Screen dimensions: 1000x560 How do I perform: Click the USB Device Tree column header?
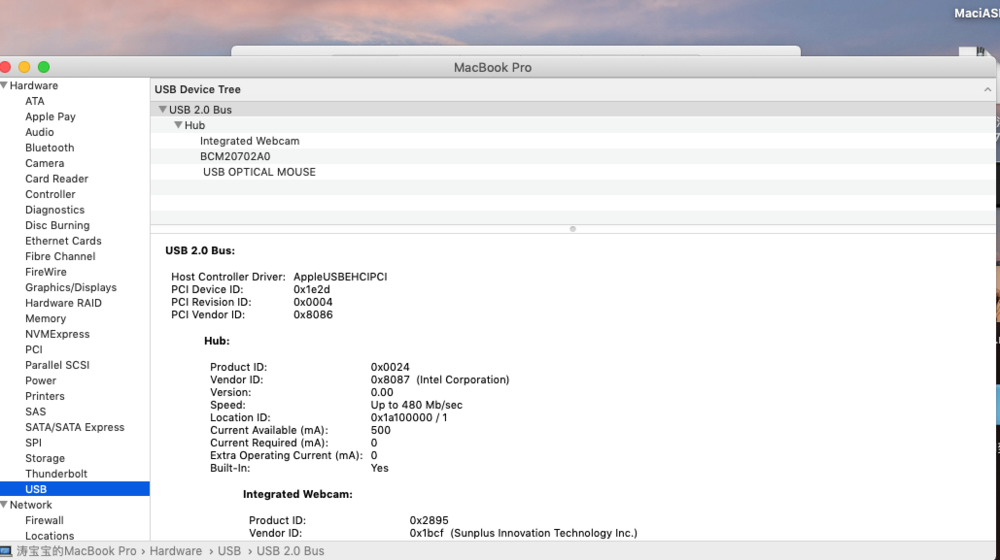[197, 90]
